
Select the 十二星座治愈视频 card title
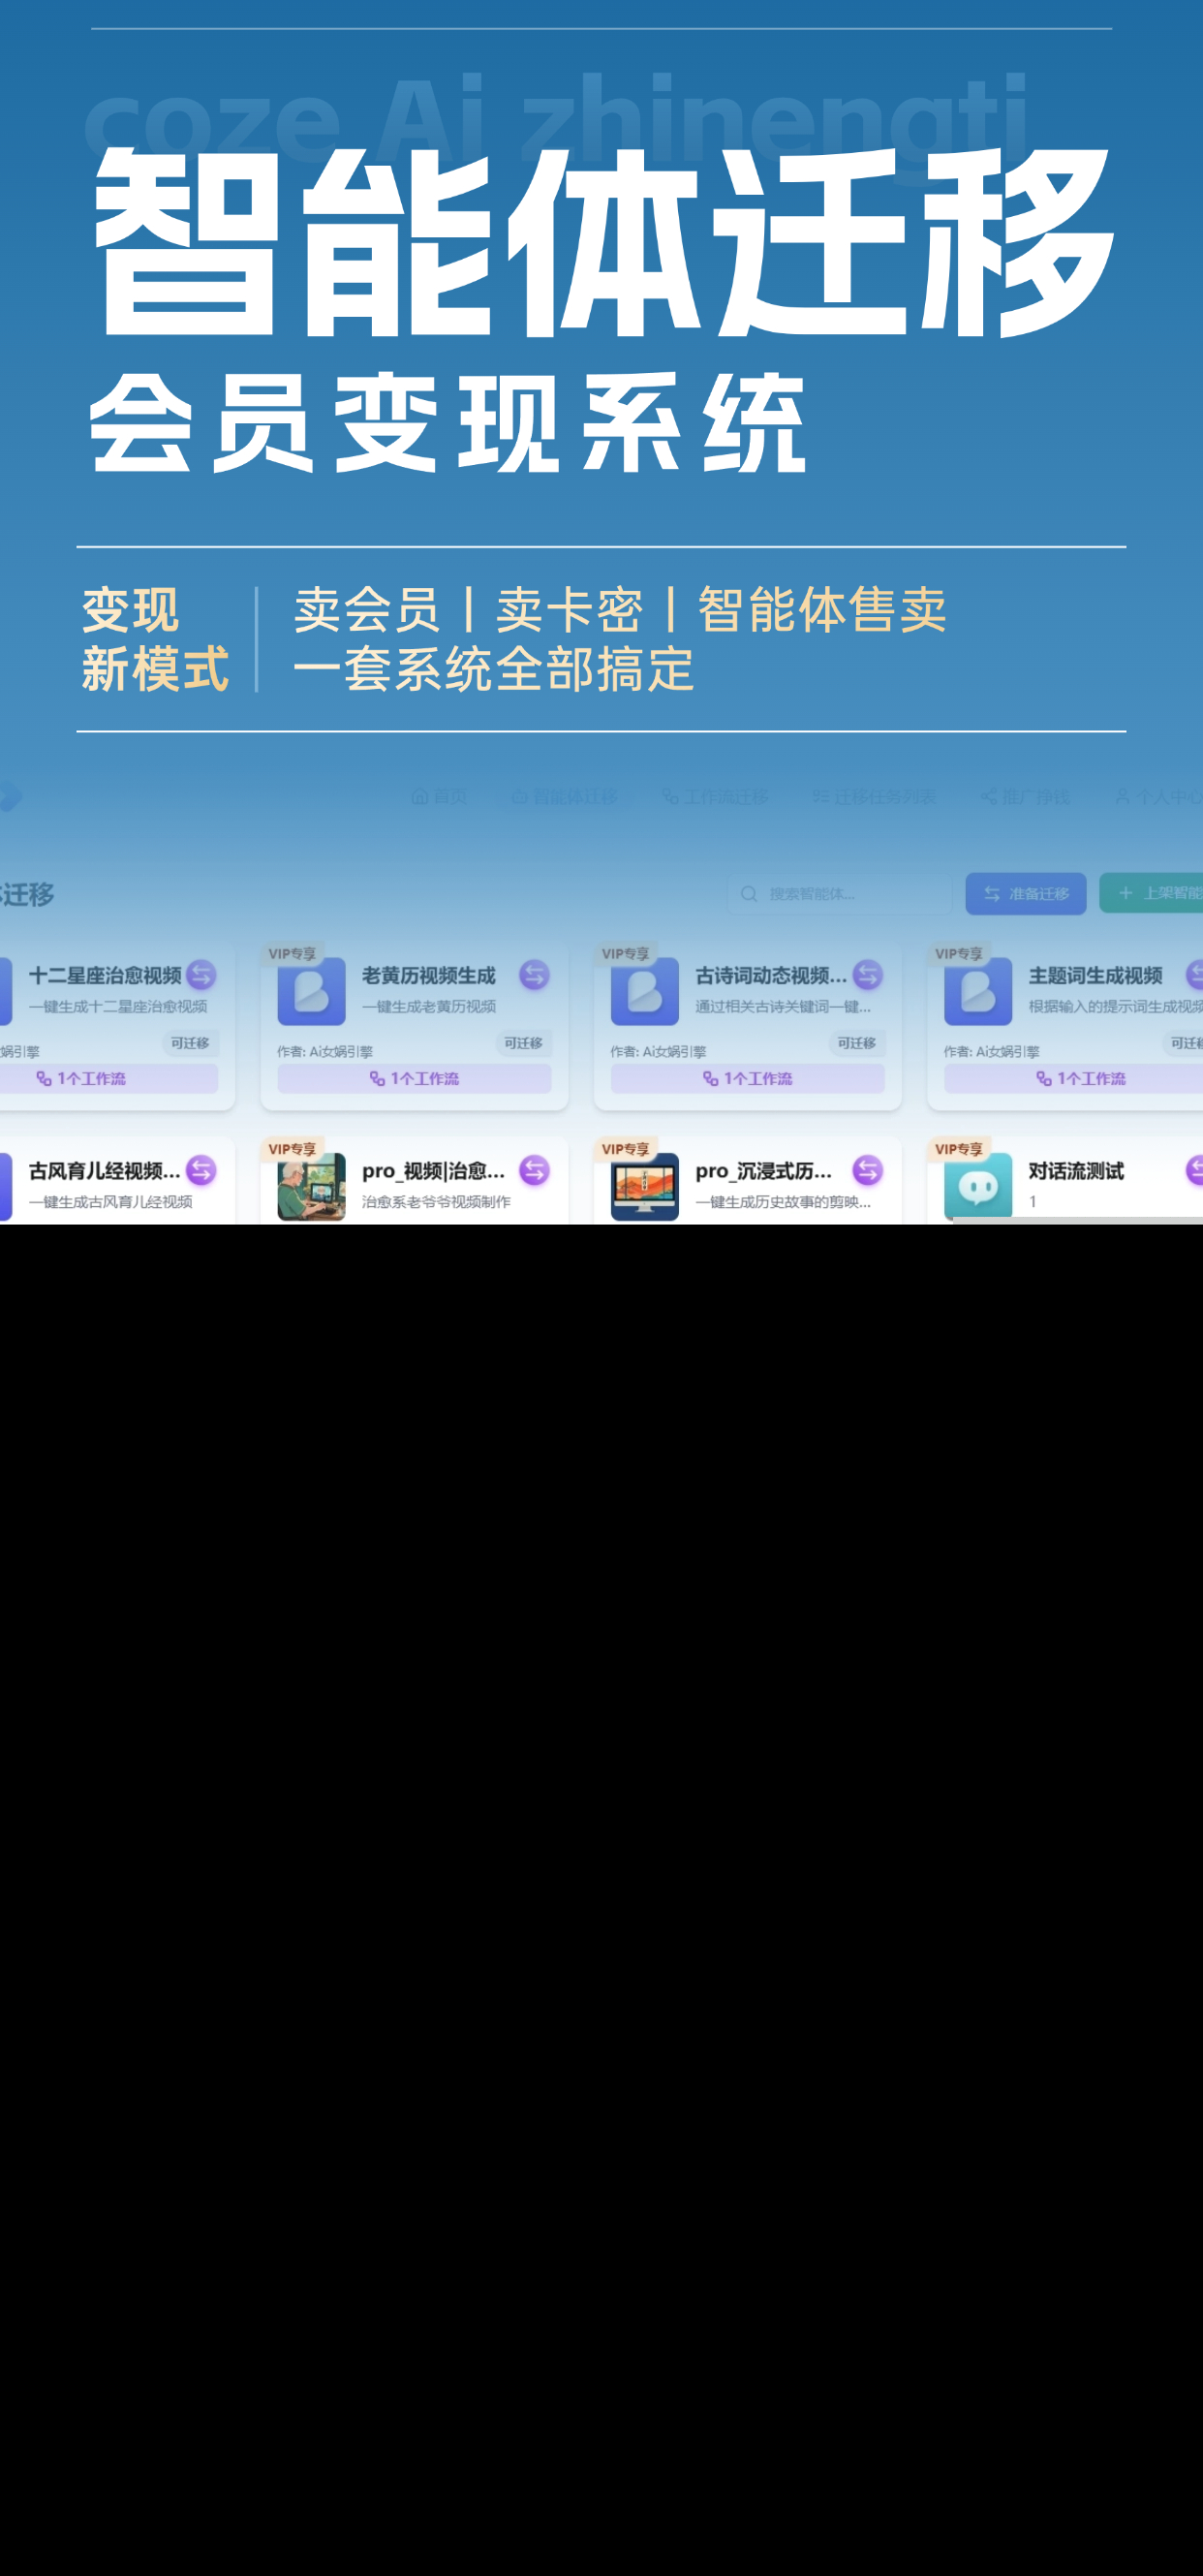(105, 975)
